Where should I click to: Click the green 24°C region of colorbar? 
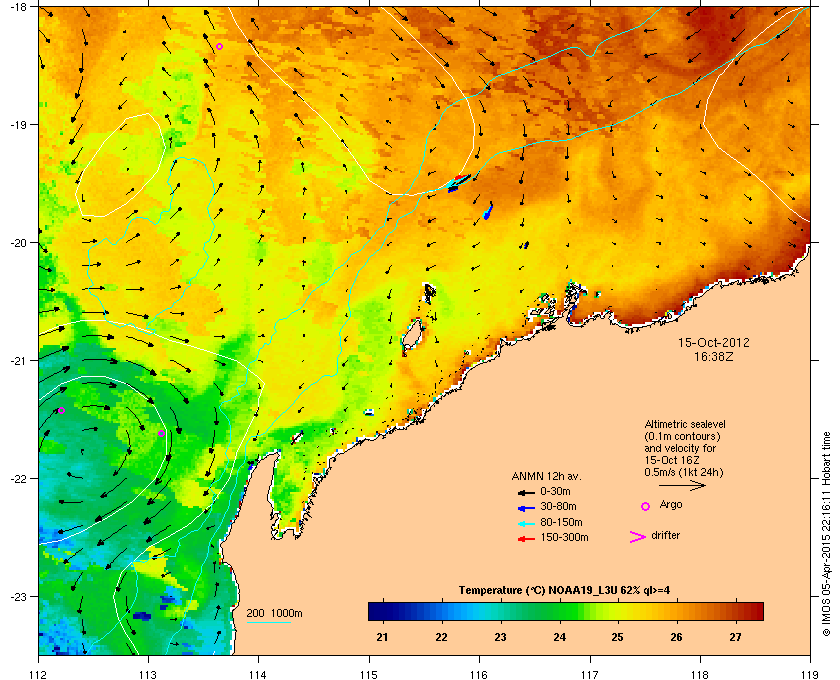[x=559, y=611]
